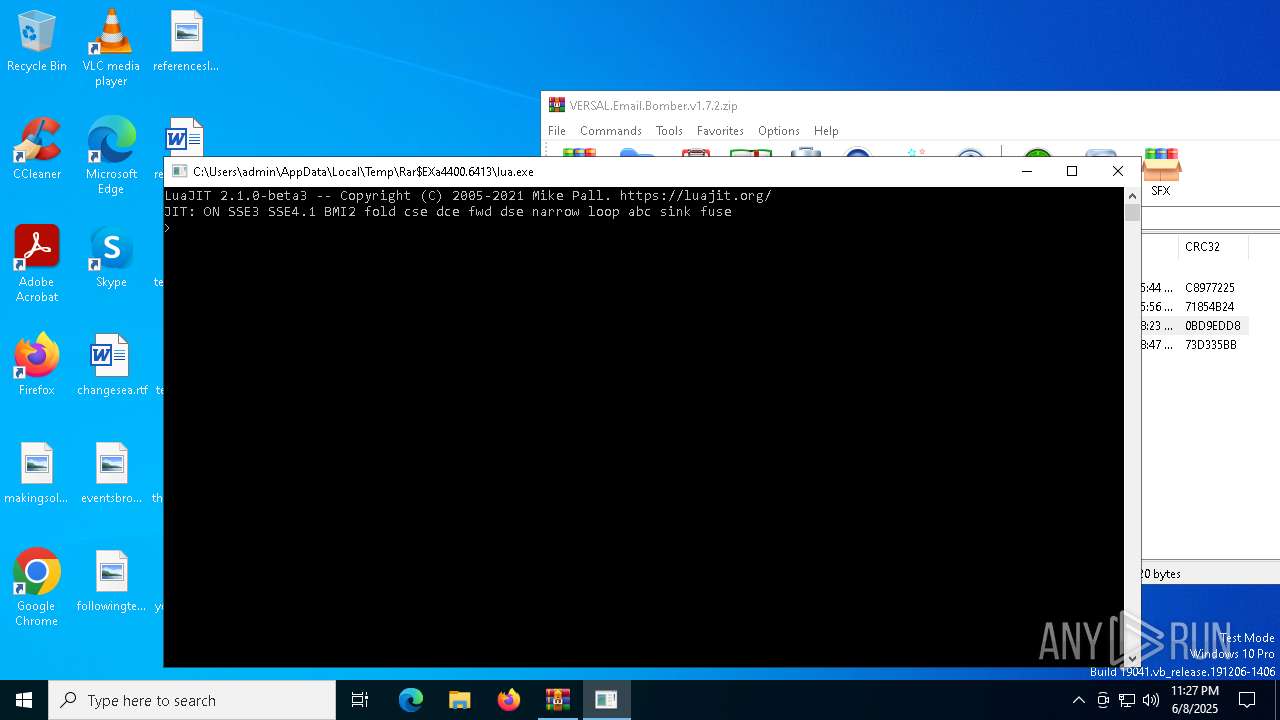Image resolution: width=1280 pixels, height=720 pixels.
Task: Open the Commands menu in WinRAR
Action: coord(610,131)
